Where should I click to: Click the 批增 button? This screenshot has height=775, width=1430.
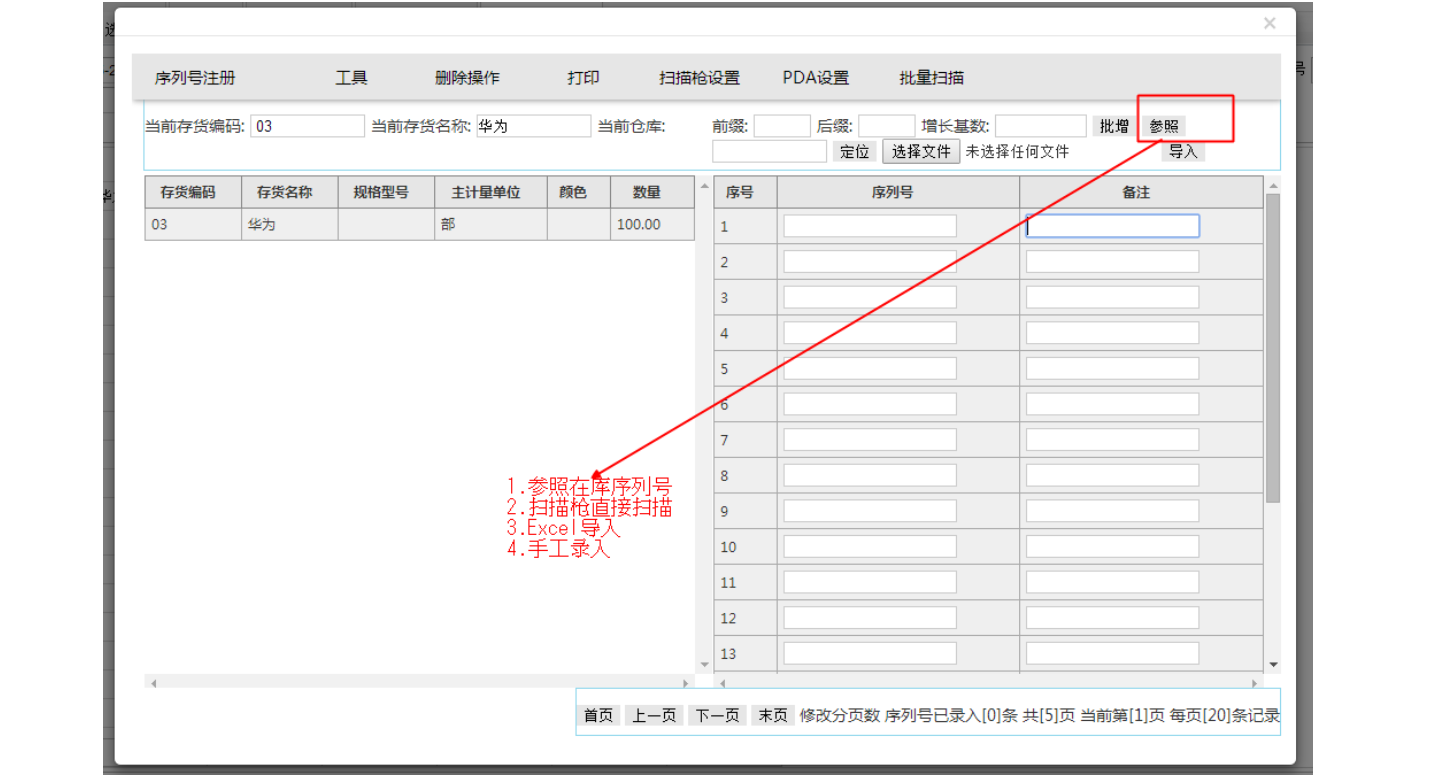(1114, 126)
